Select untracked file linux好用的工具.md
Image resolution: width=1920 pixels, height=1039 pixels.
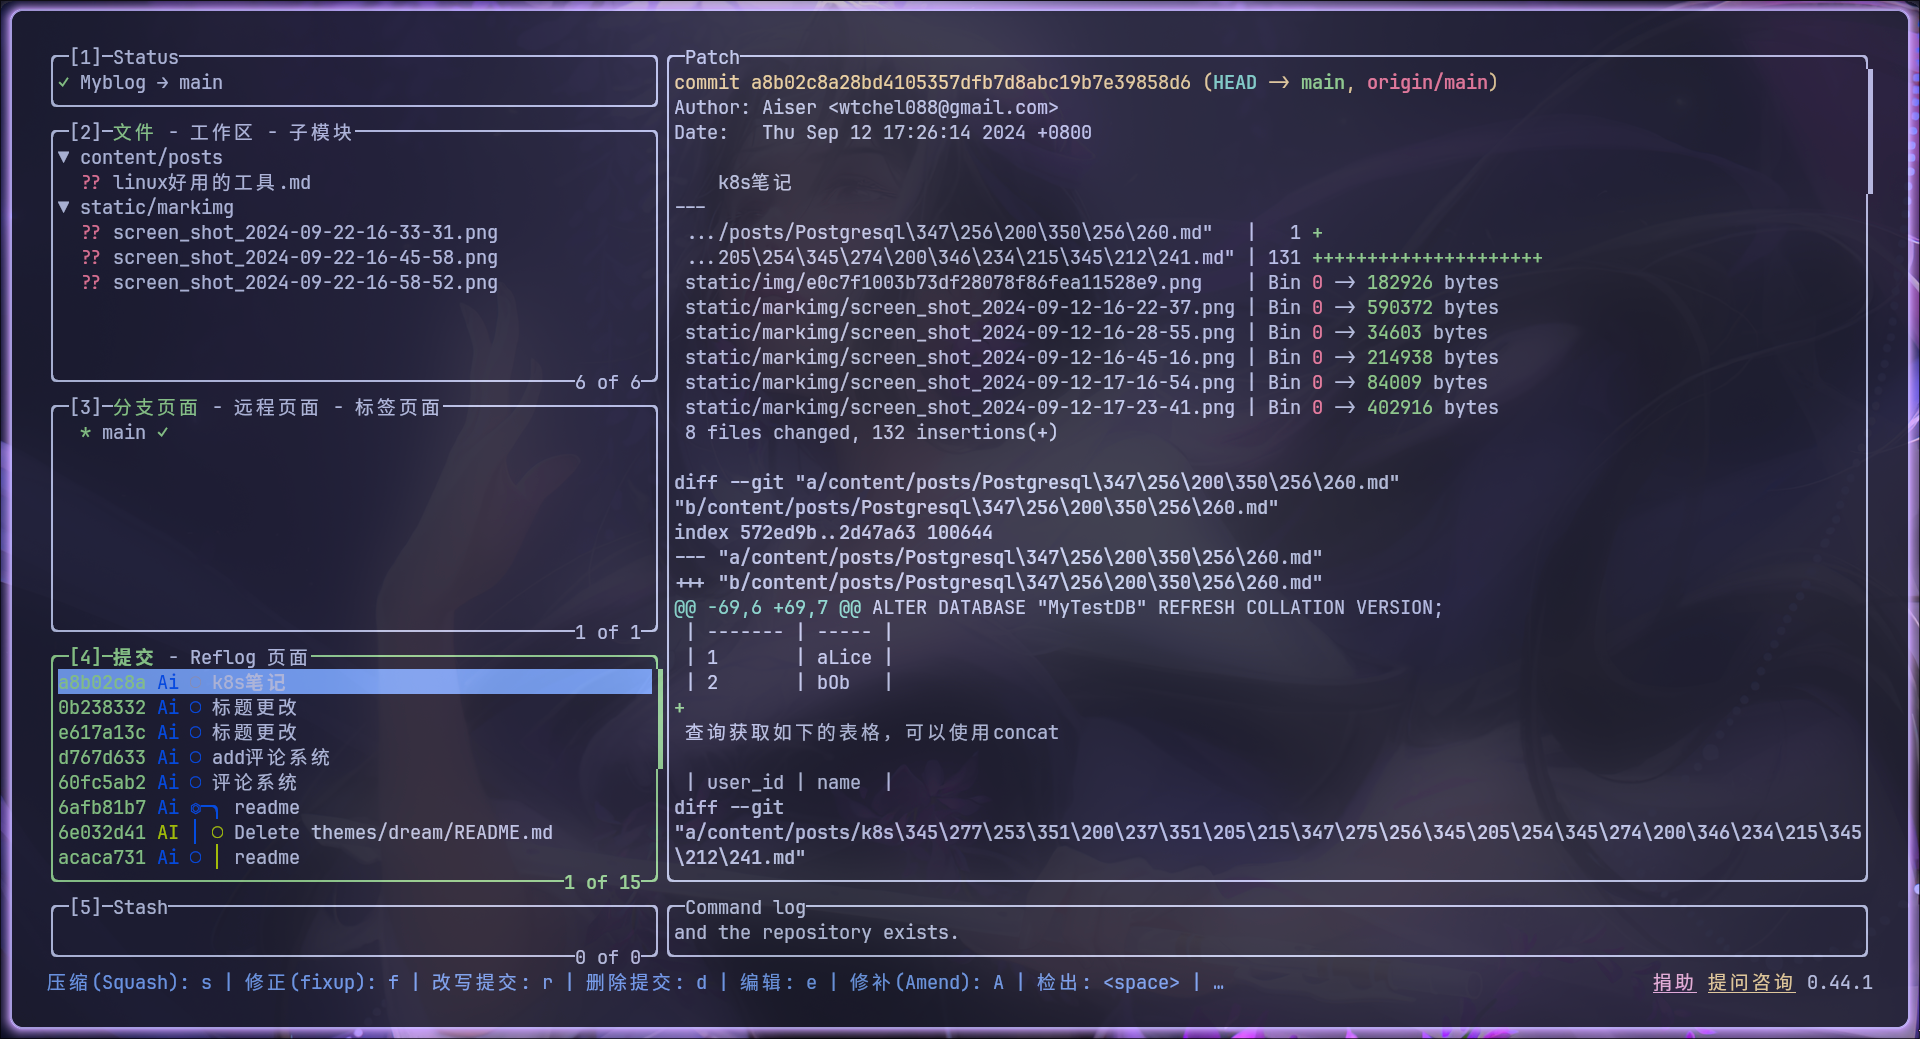212,182
